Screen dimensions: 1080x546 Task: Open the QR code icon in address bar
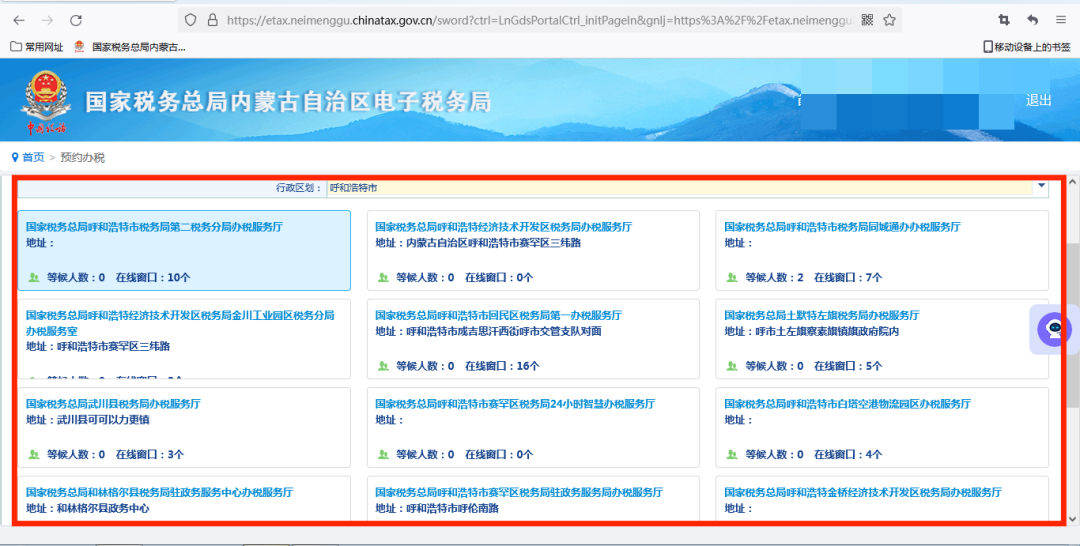pyautogui.click(x=868, y=20)
